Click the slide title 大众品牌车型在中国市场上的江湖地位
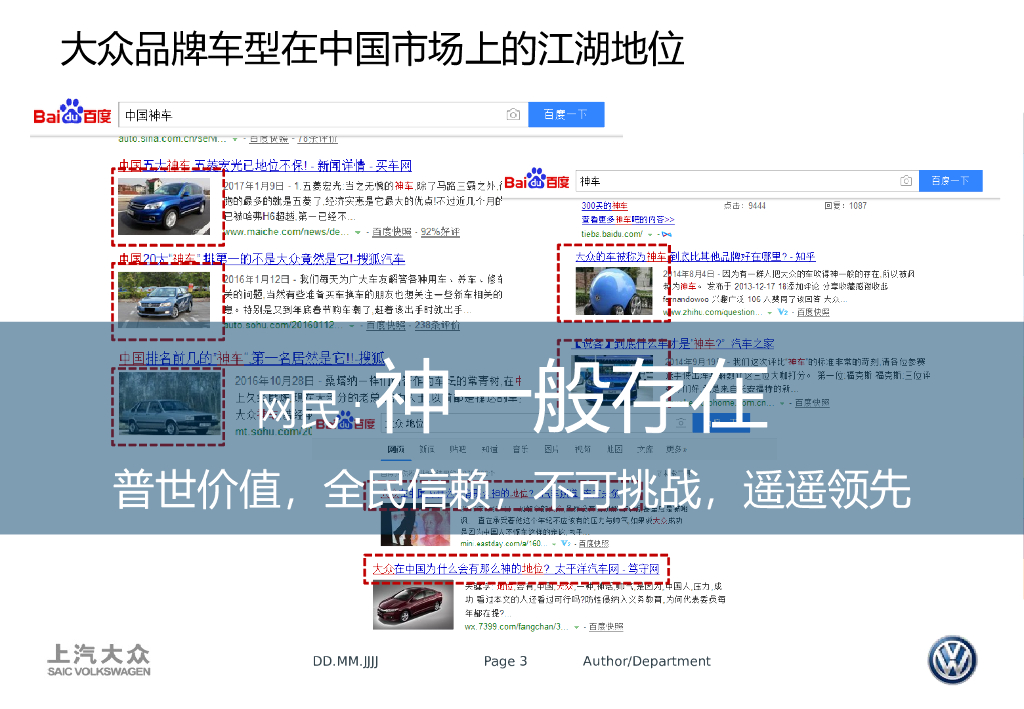 (x=372, y=49)
